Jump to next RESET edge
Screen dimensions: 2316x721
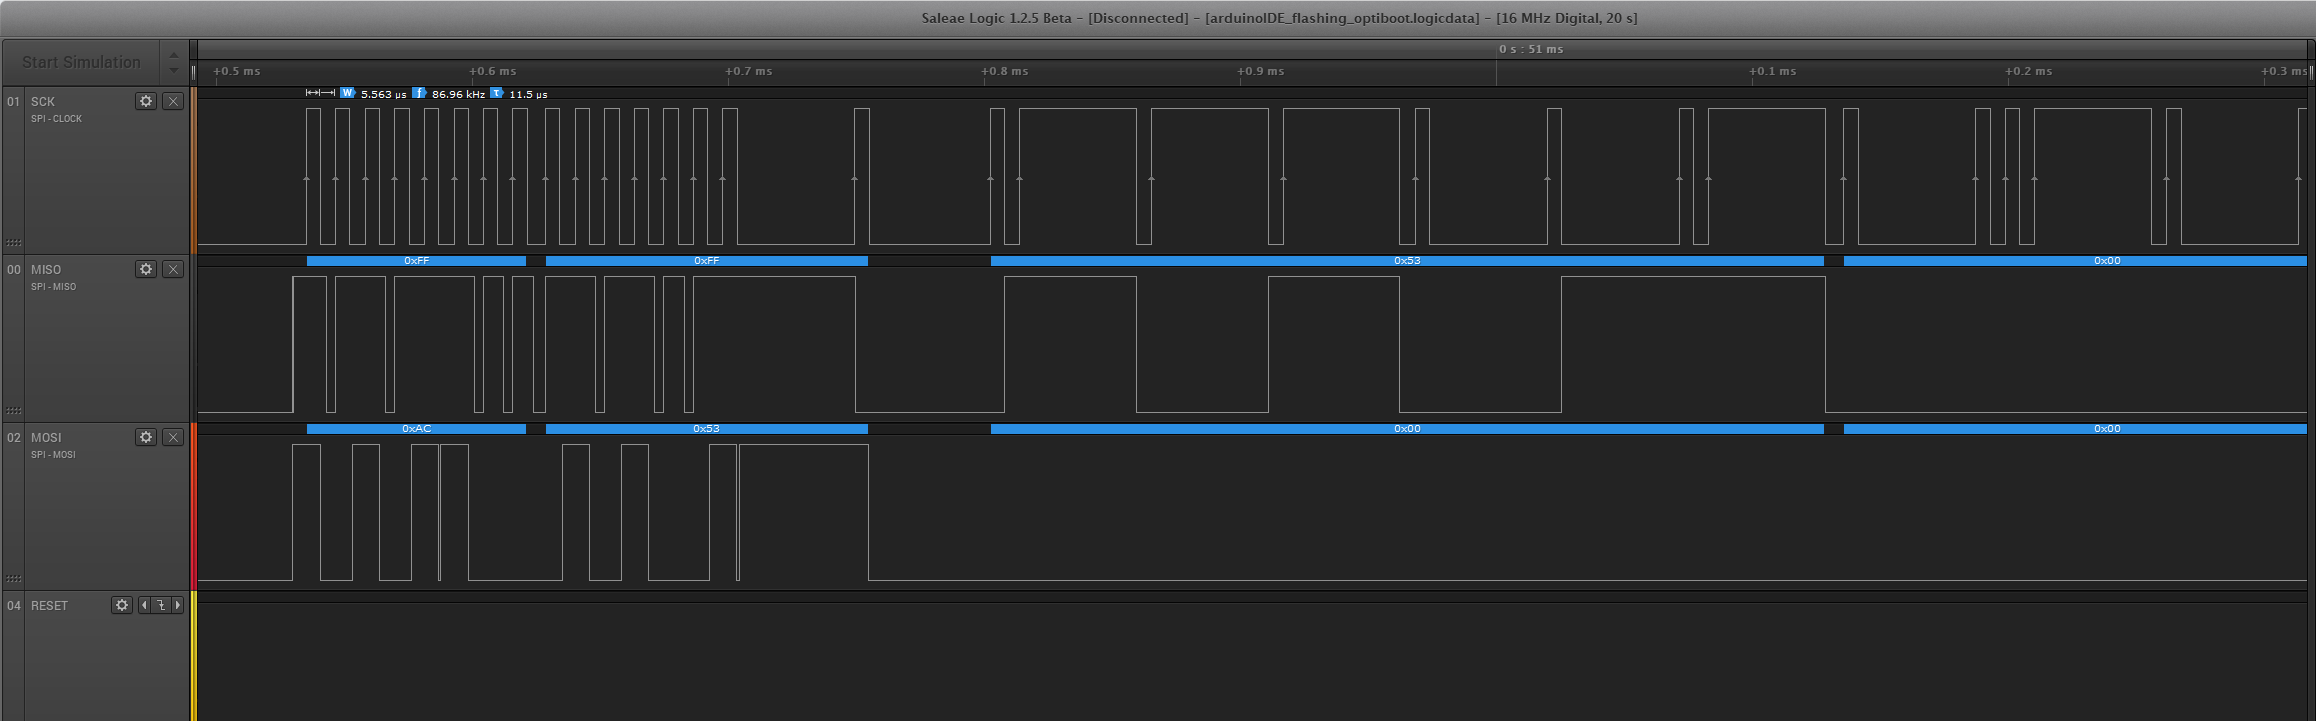point(178,605)
